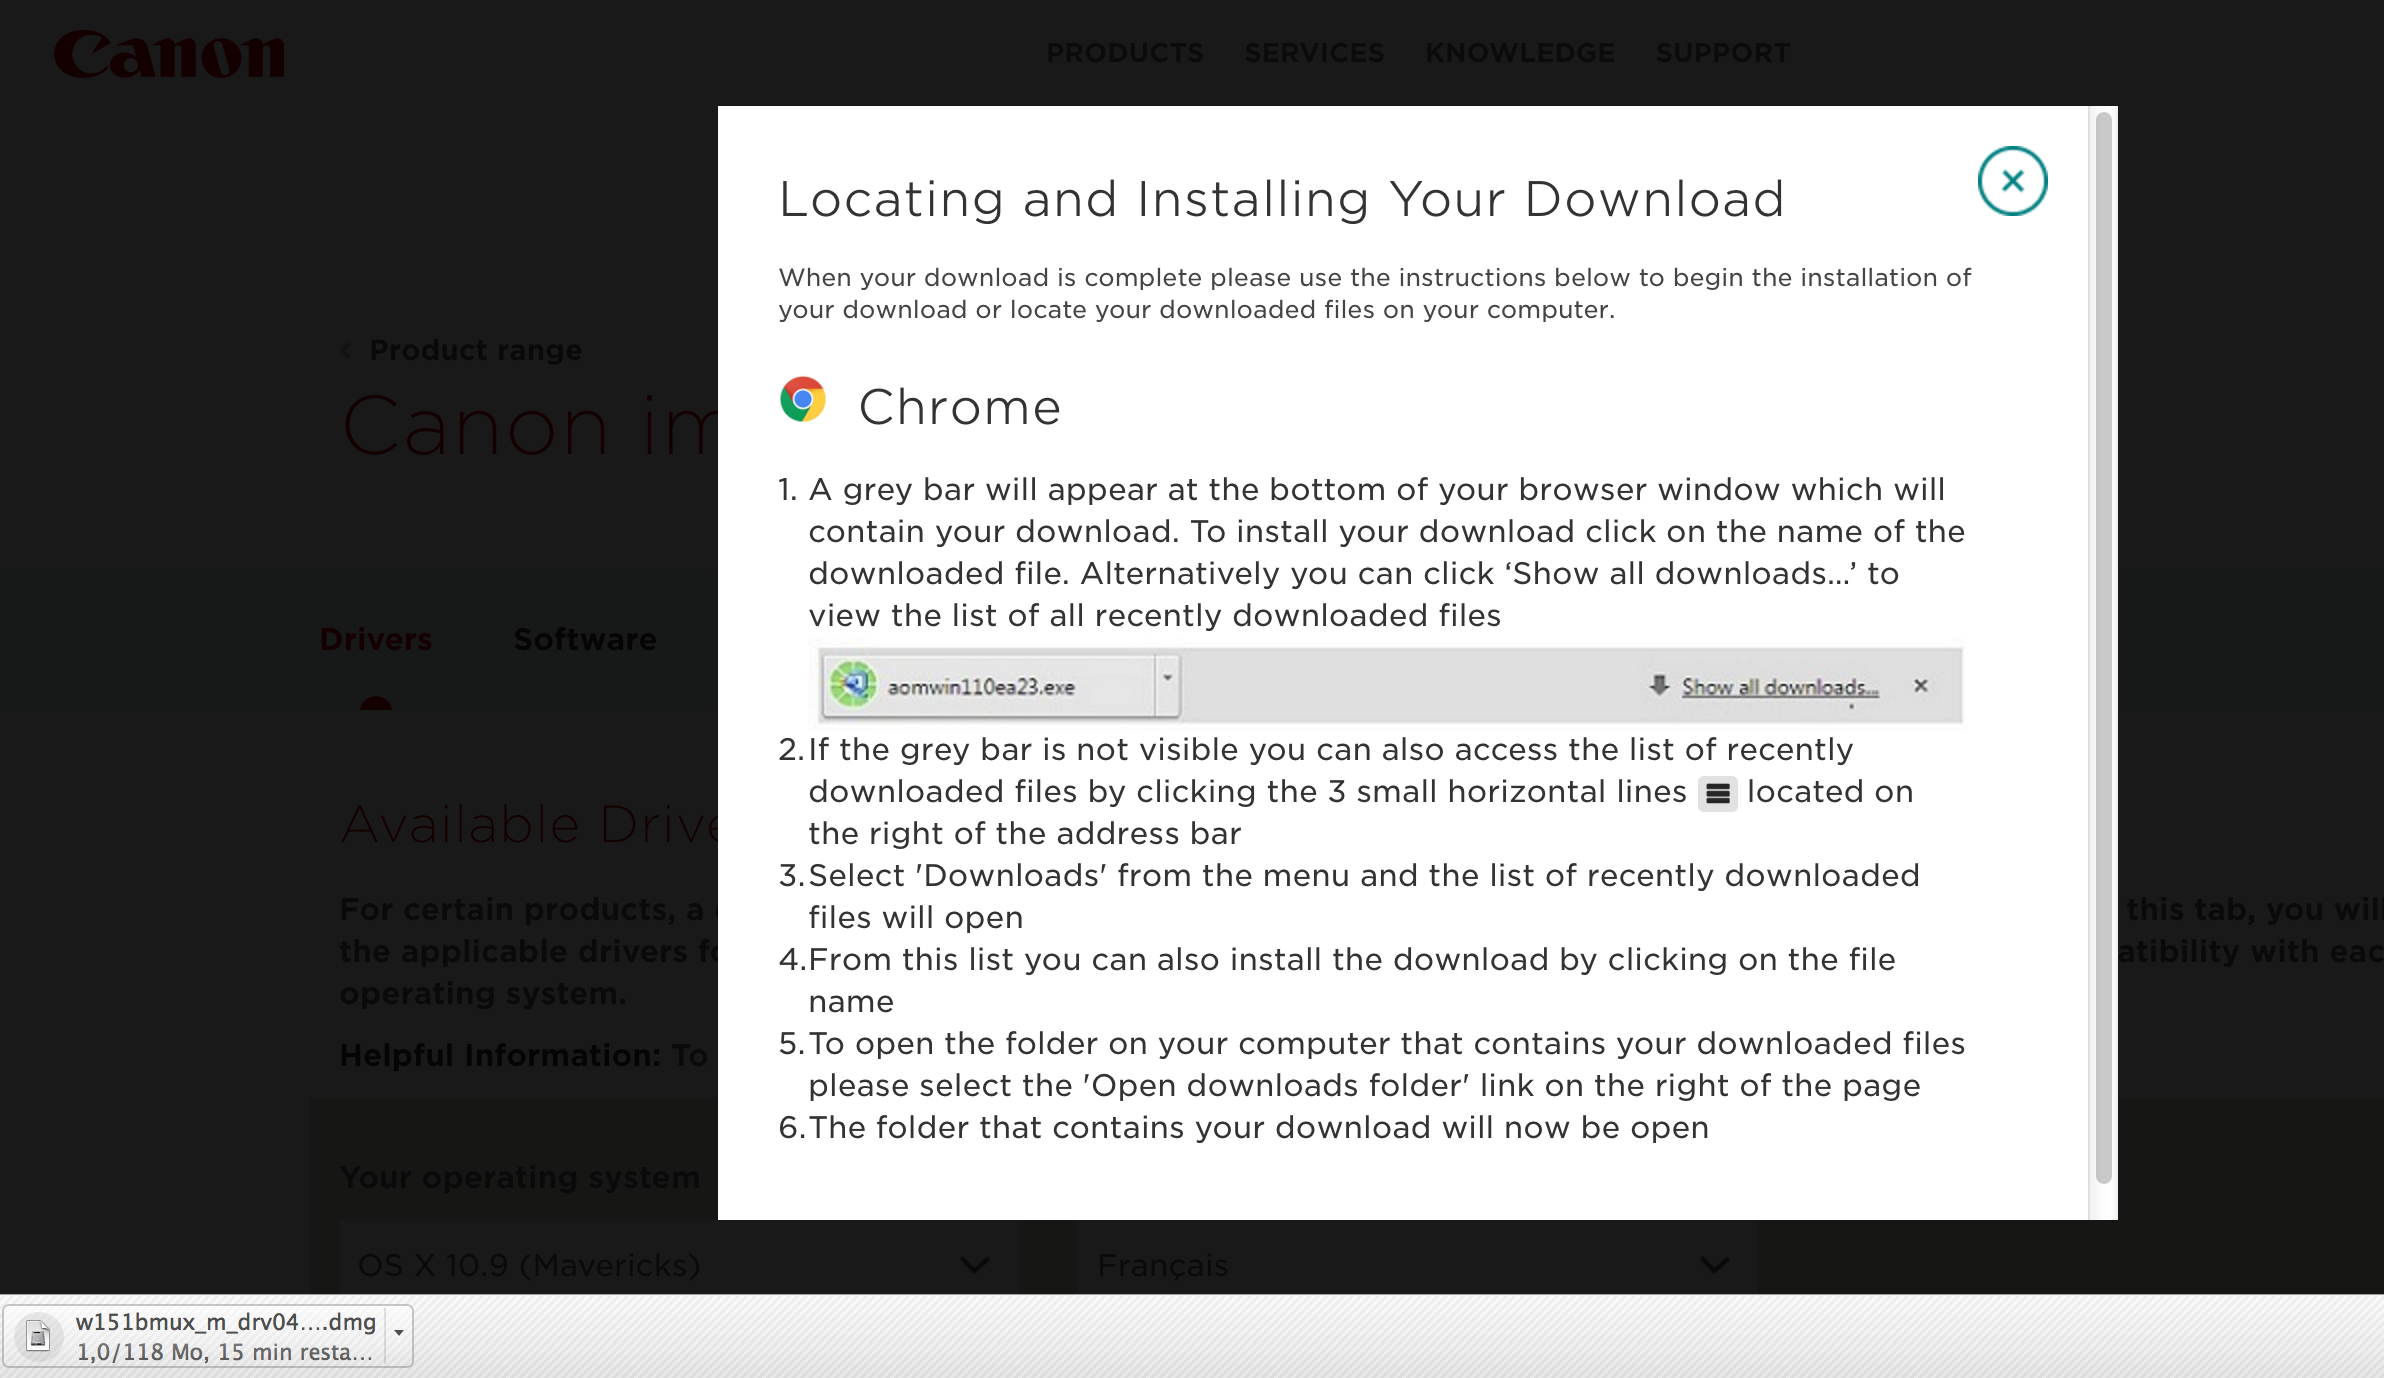Viewport: 2384px width, 1378px height.
Task: Click the Show all downloads link
Action: click(1779, 687)
